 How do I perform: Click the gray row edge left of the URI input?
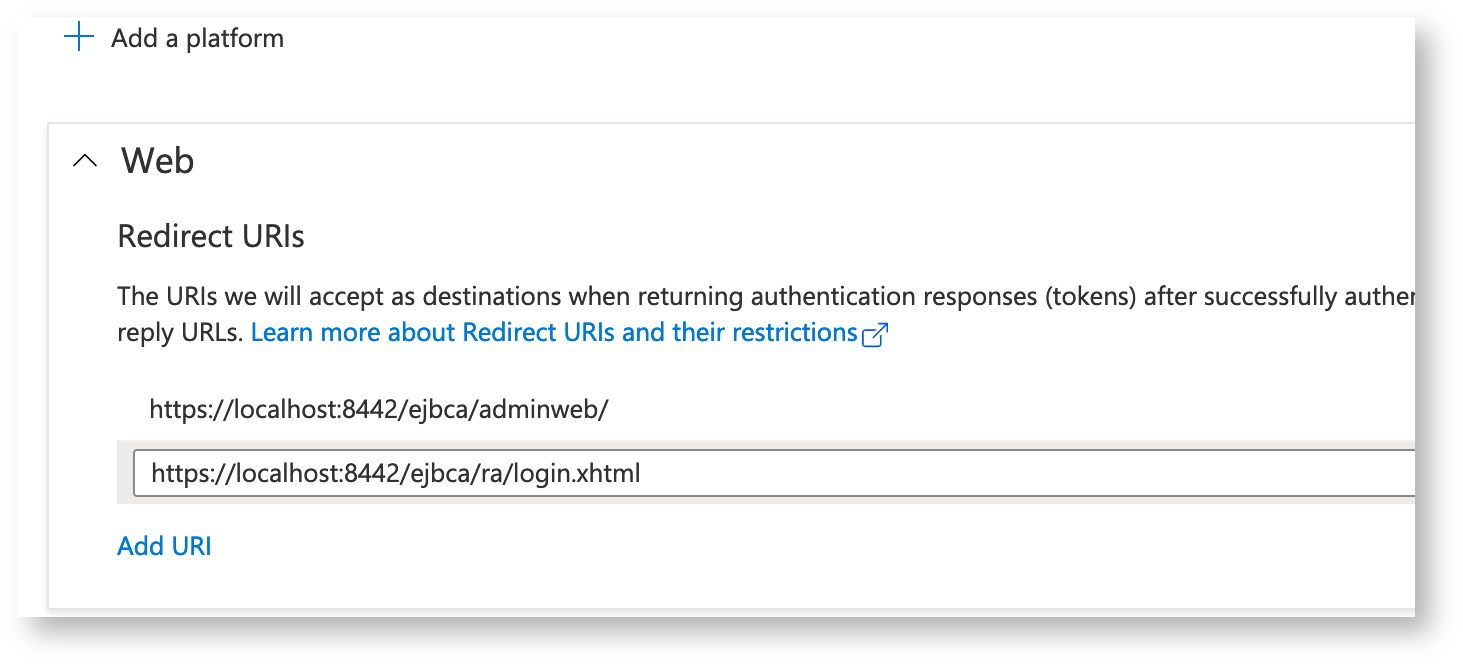click(x=125, y=472)
